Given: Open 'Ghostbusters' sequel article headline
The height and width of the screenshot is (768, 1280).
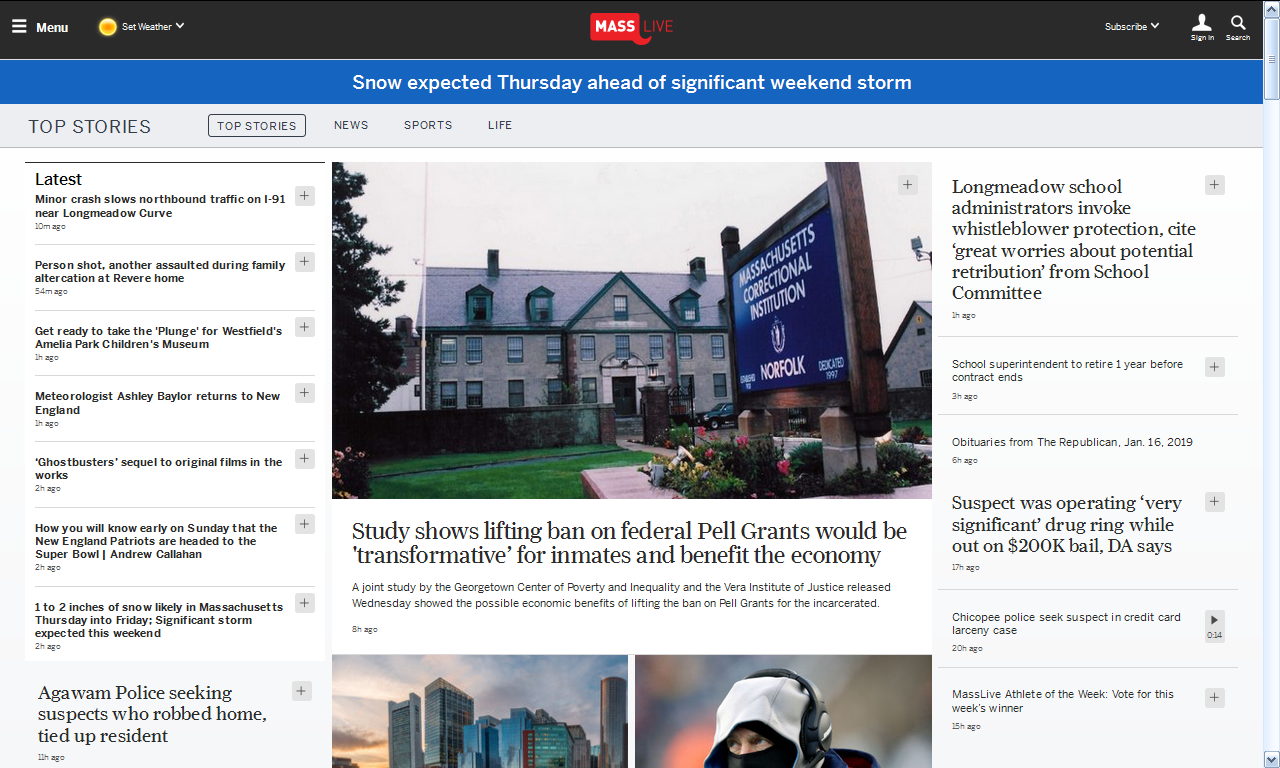Looking at the screenshot, I should [x=159, y=469].
